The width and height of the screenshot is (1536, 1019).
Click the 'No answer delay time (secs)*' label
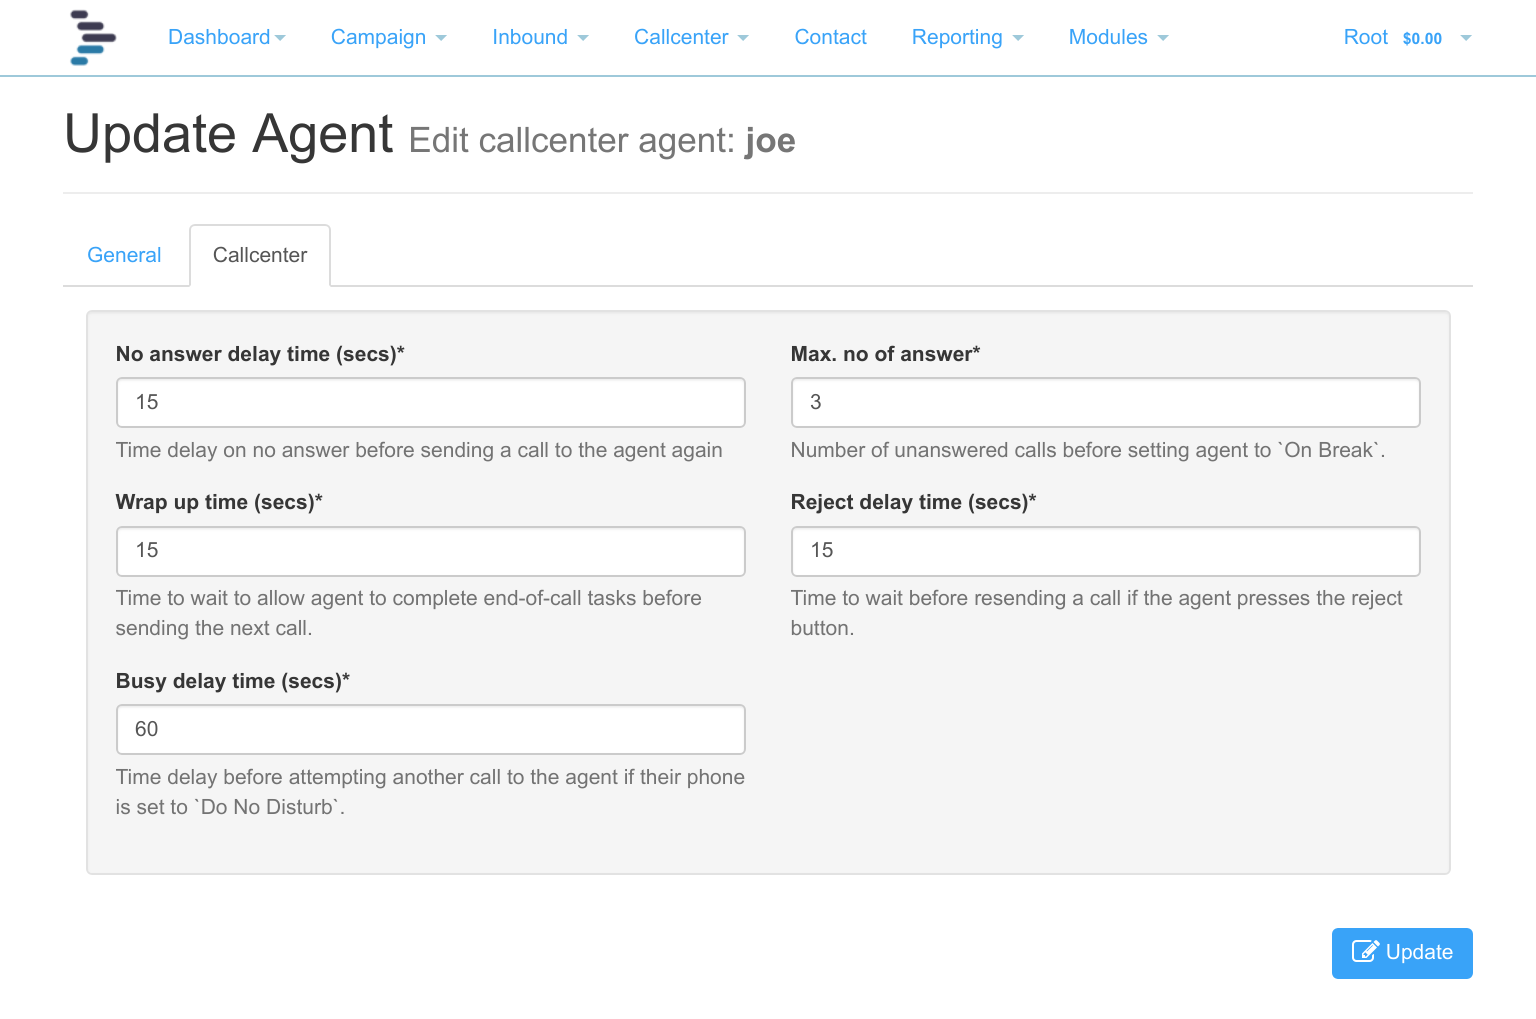point(260,354)
